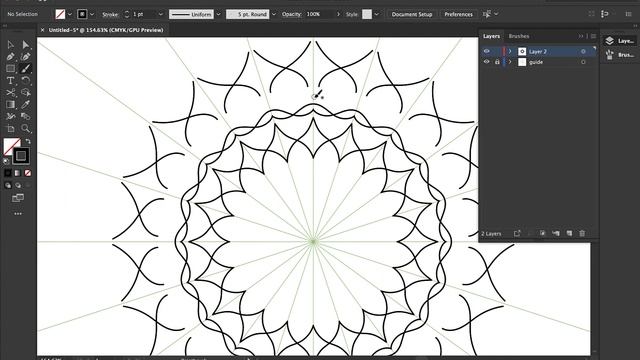Viewport: 640px width, 360px height.
Task: Click the Stroke color box in toolbar
Action: (21, 156)
